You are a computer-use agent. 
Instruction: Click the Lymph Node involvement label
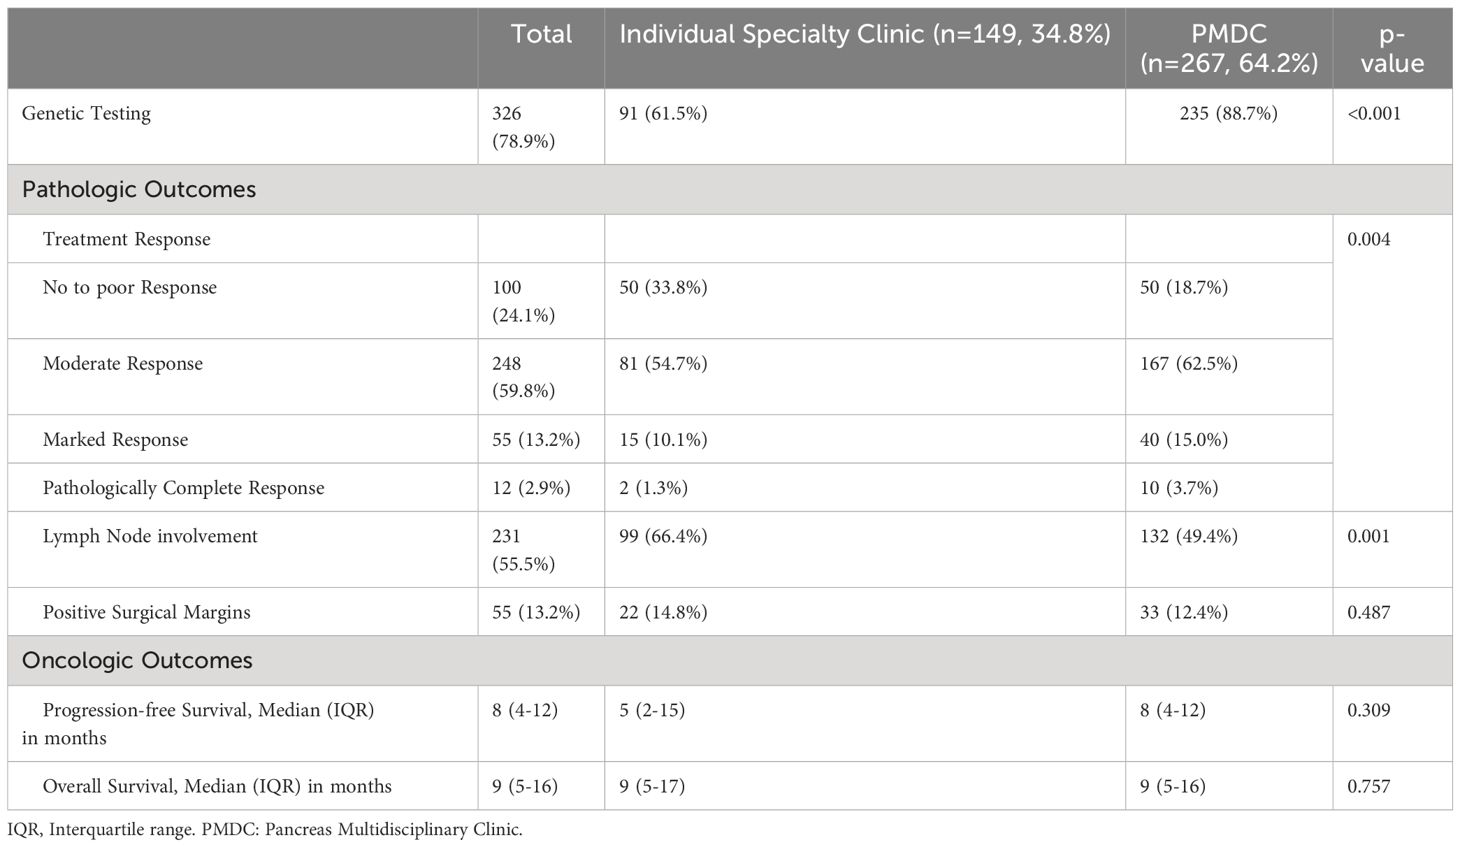(x=150, y=536)
